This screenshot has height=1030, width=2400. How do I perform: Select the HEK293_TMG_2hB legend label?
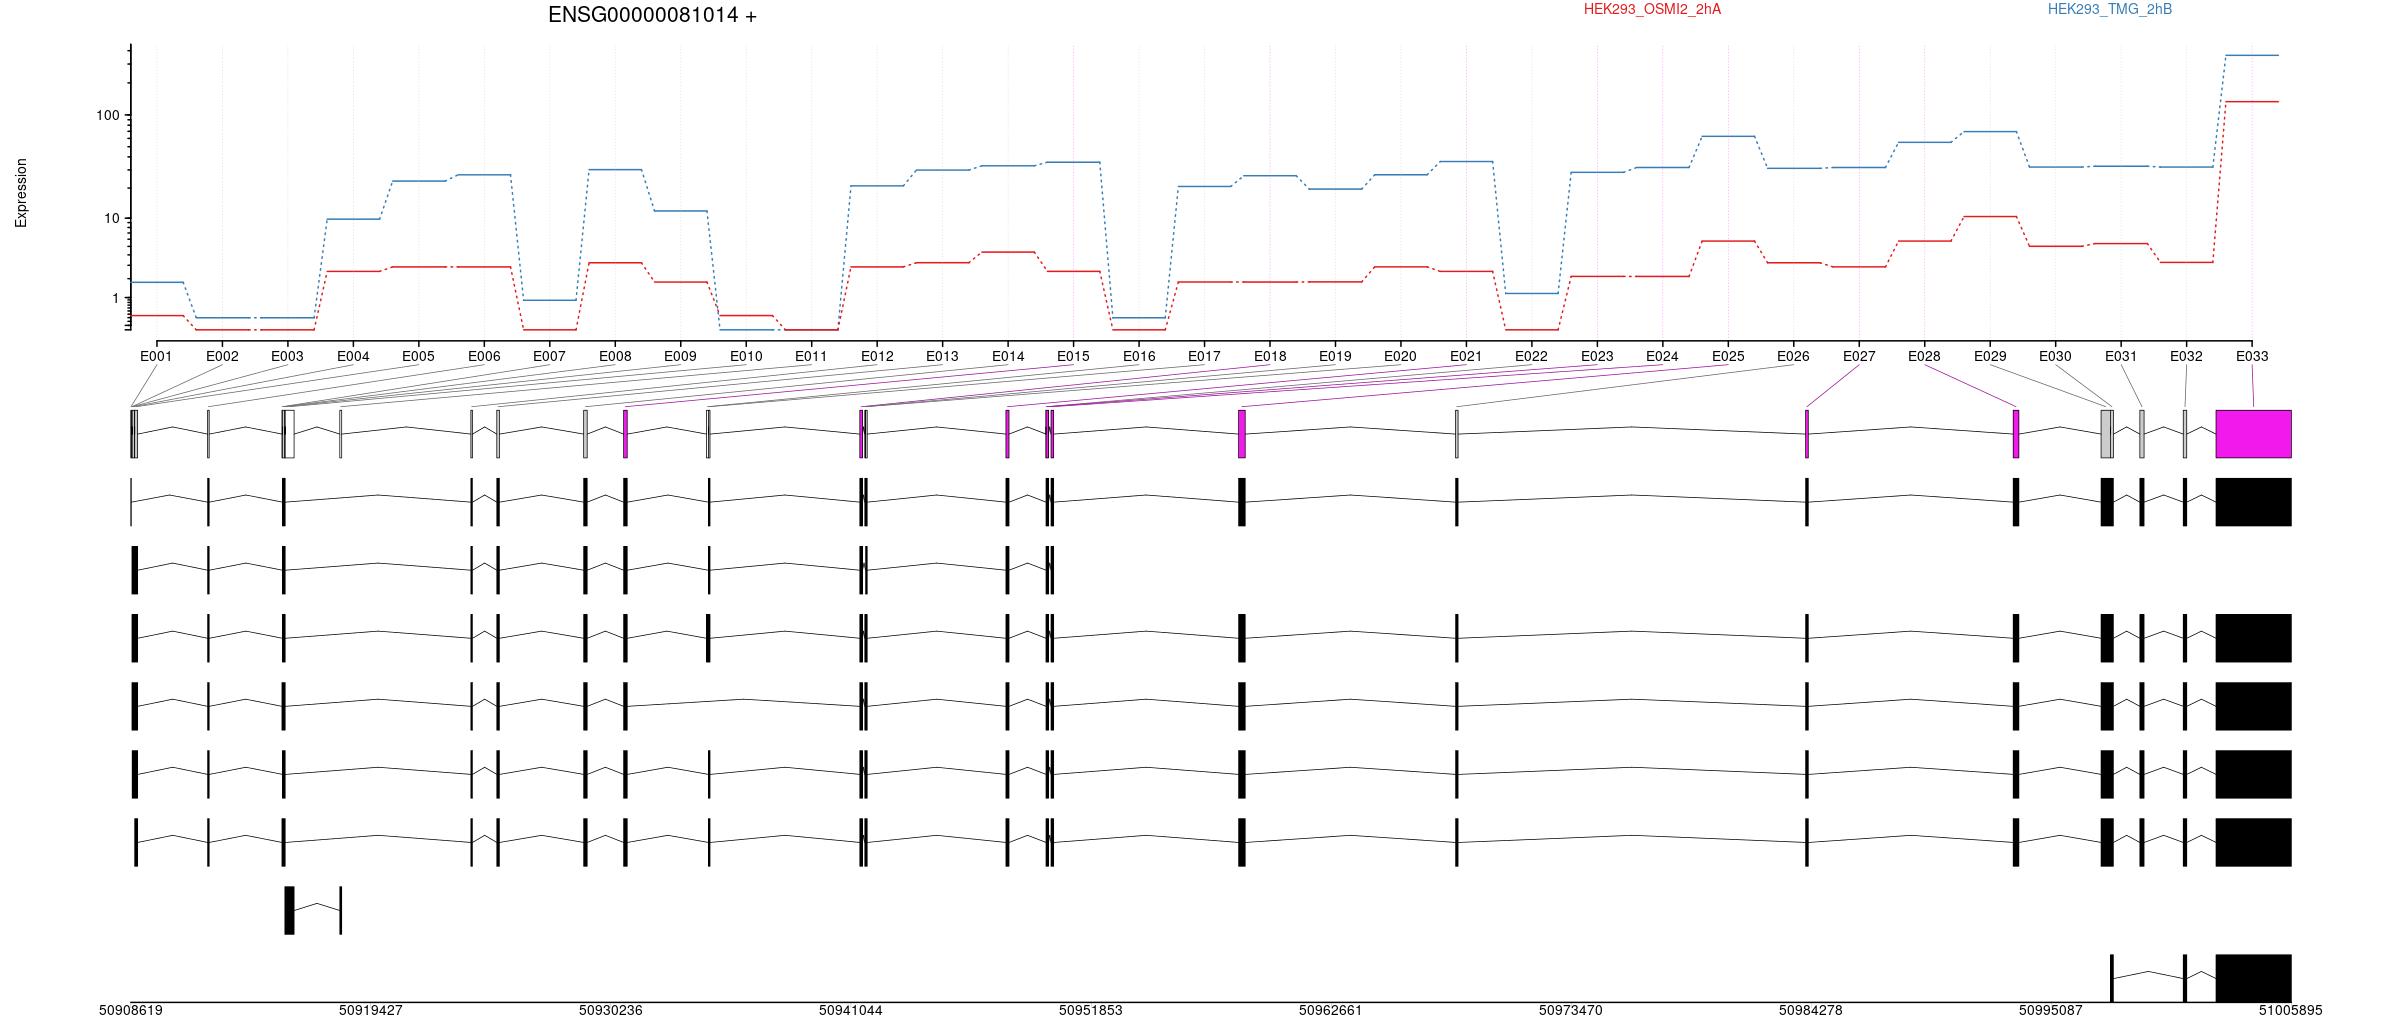click(x=2110, y=9)
